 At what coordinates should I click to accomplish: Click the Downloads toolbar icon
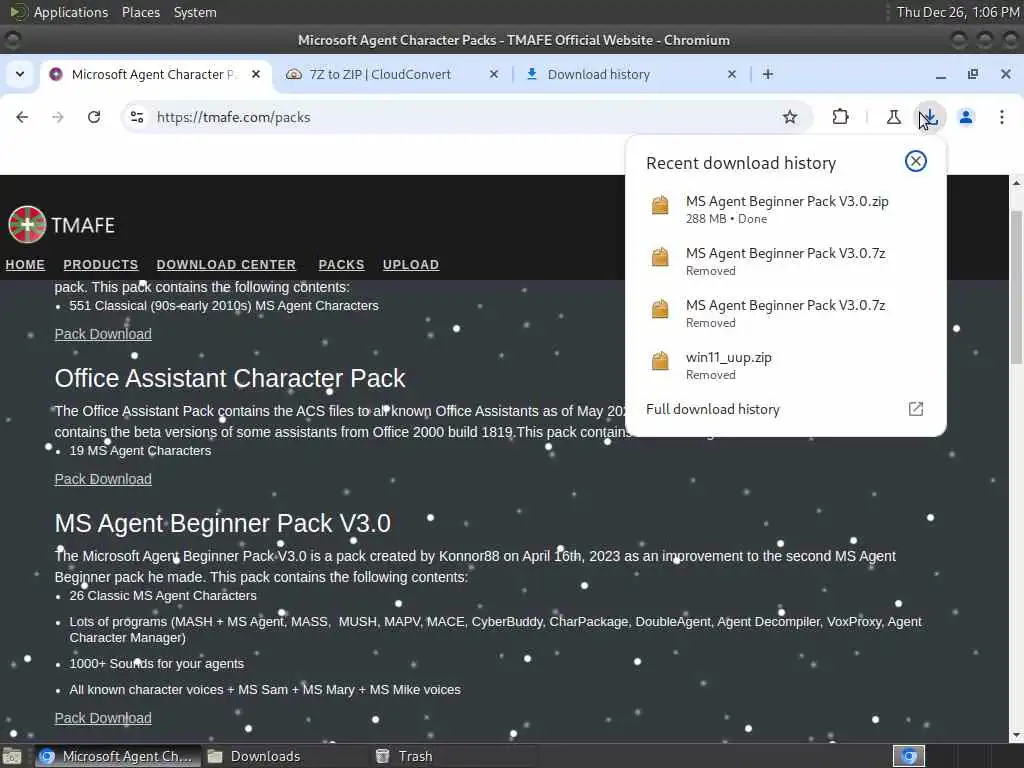tap(930, 117)
